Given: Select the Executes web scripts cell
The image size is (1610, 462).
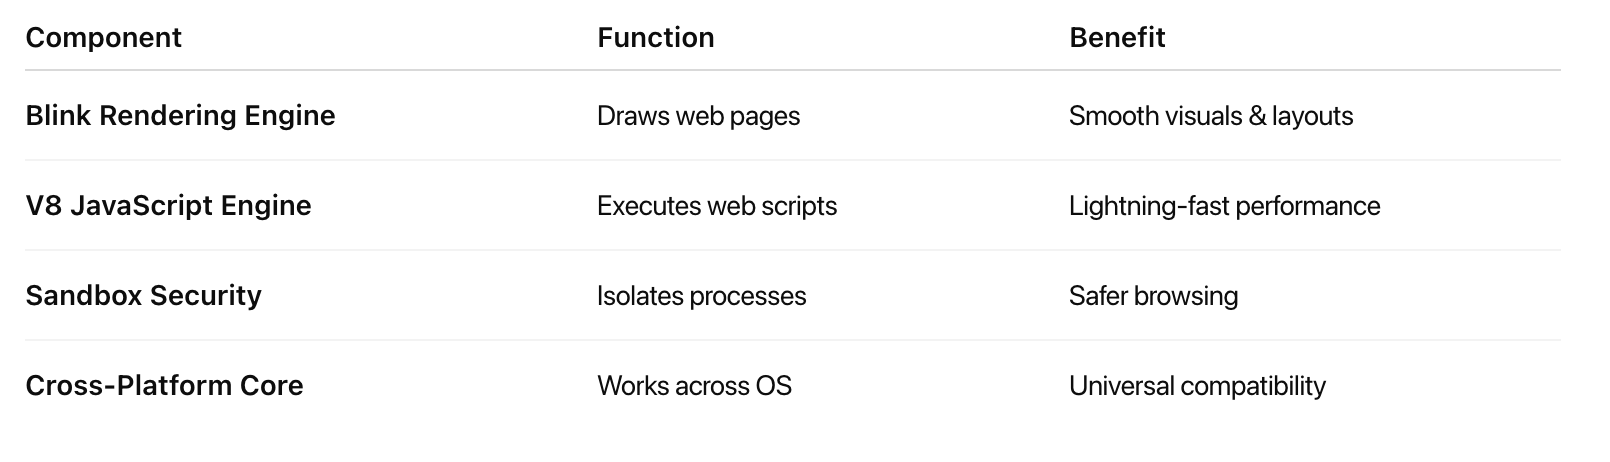Looking at the screenshot, I should [x=716, y=206].
